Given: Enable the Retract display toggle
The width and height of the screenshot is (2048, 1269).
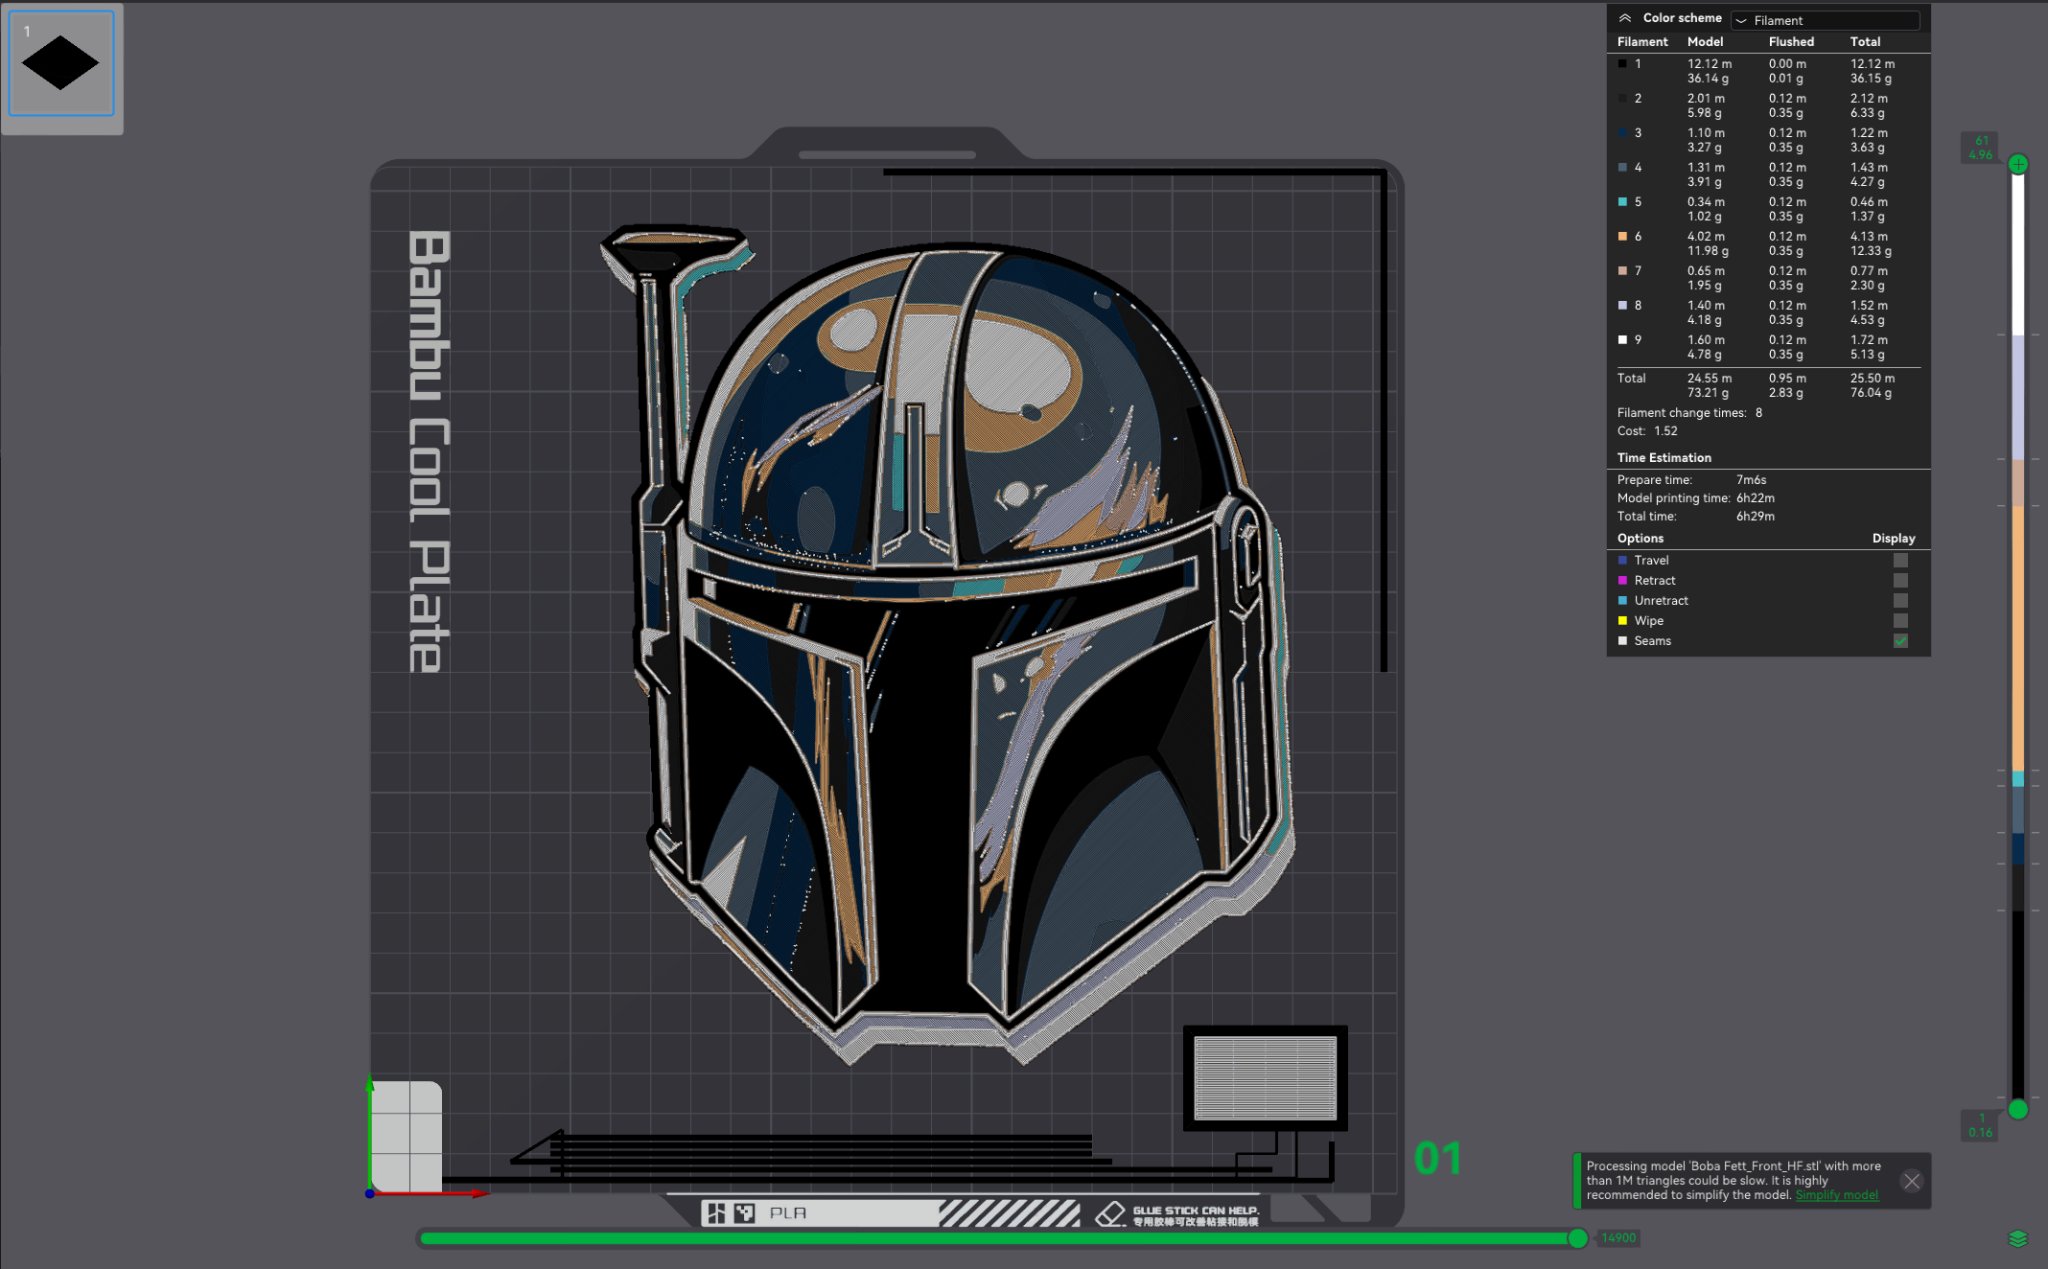Looking at the screenshot, I should tap(1900, 580).
